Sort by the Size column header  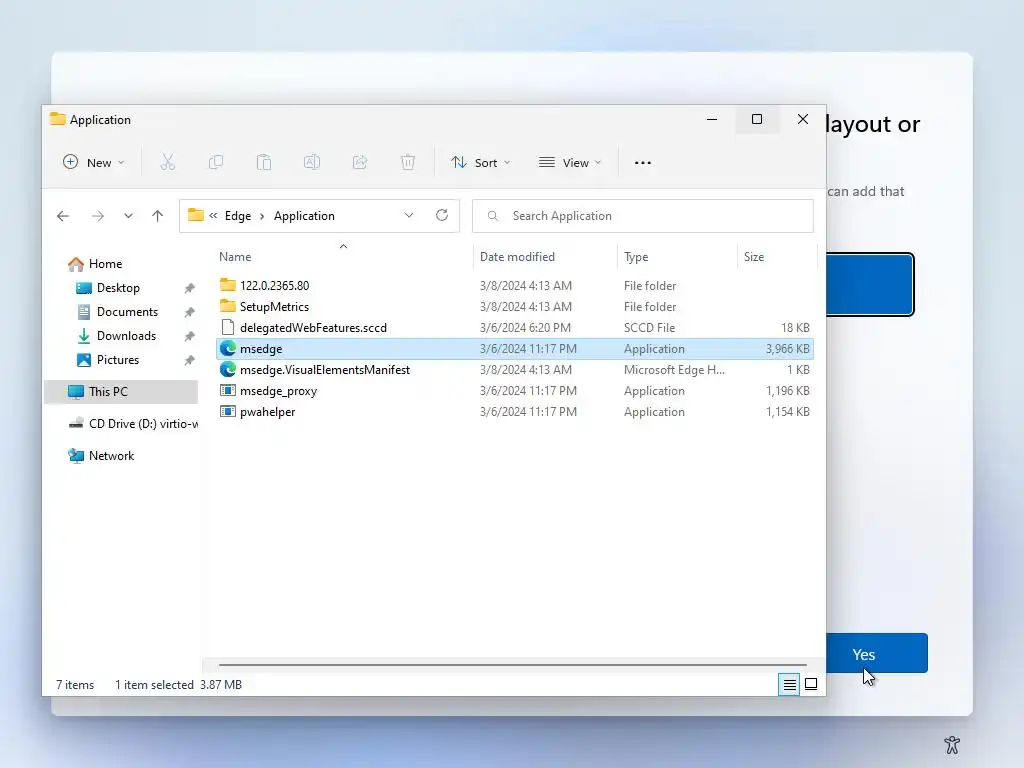777,257
